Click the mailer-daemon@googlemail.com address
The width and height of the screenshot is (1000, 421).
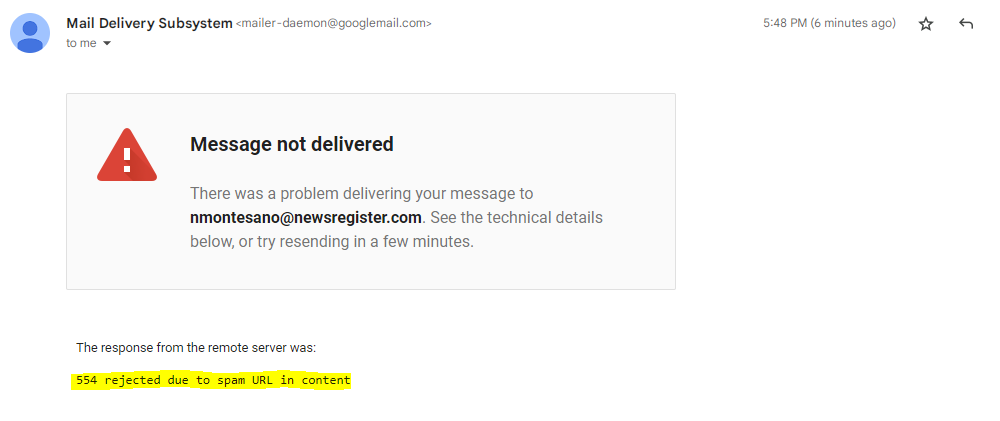334,24
